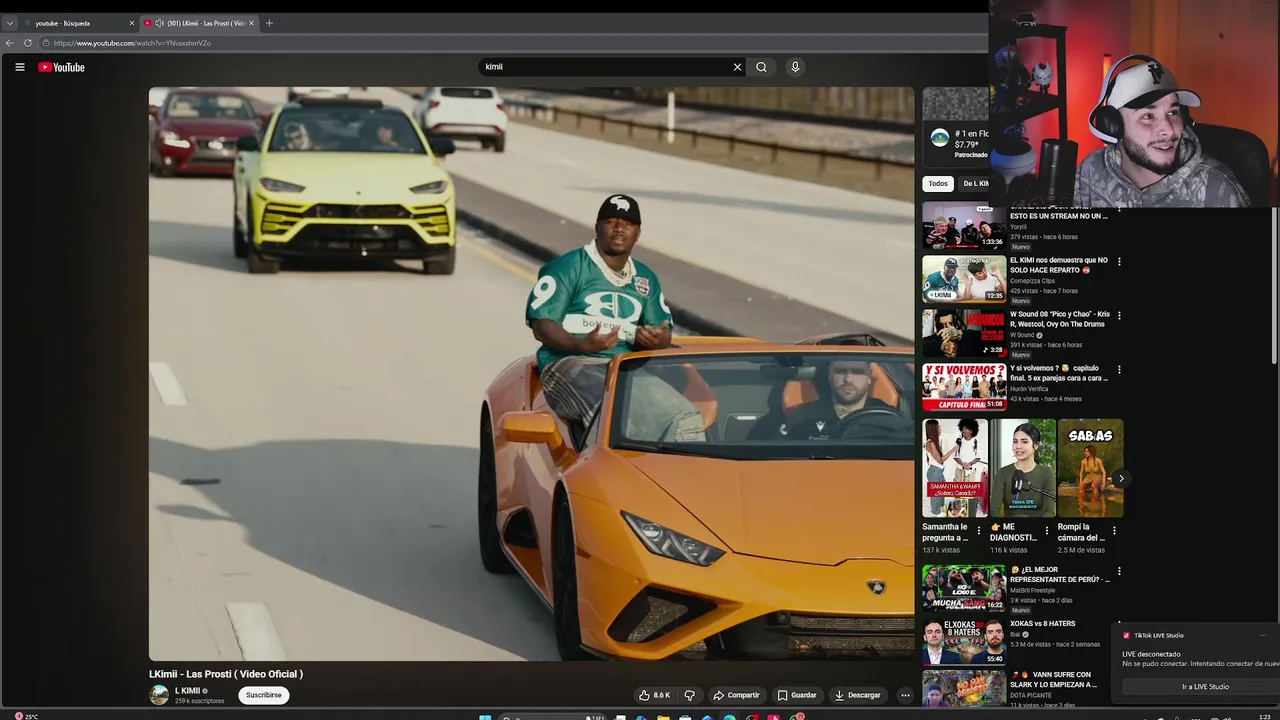The height and width of the screenshot is (720, 1280).
Task: Click Yoryiii channel name in sidebar
Action: tap(1018, 227)
